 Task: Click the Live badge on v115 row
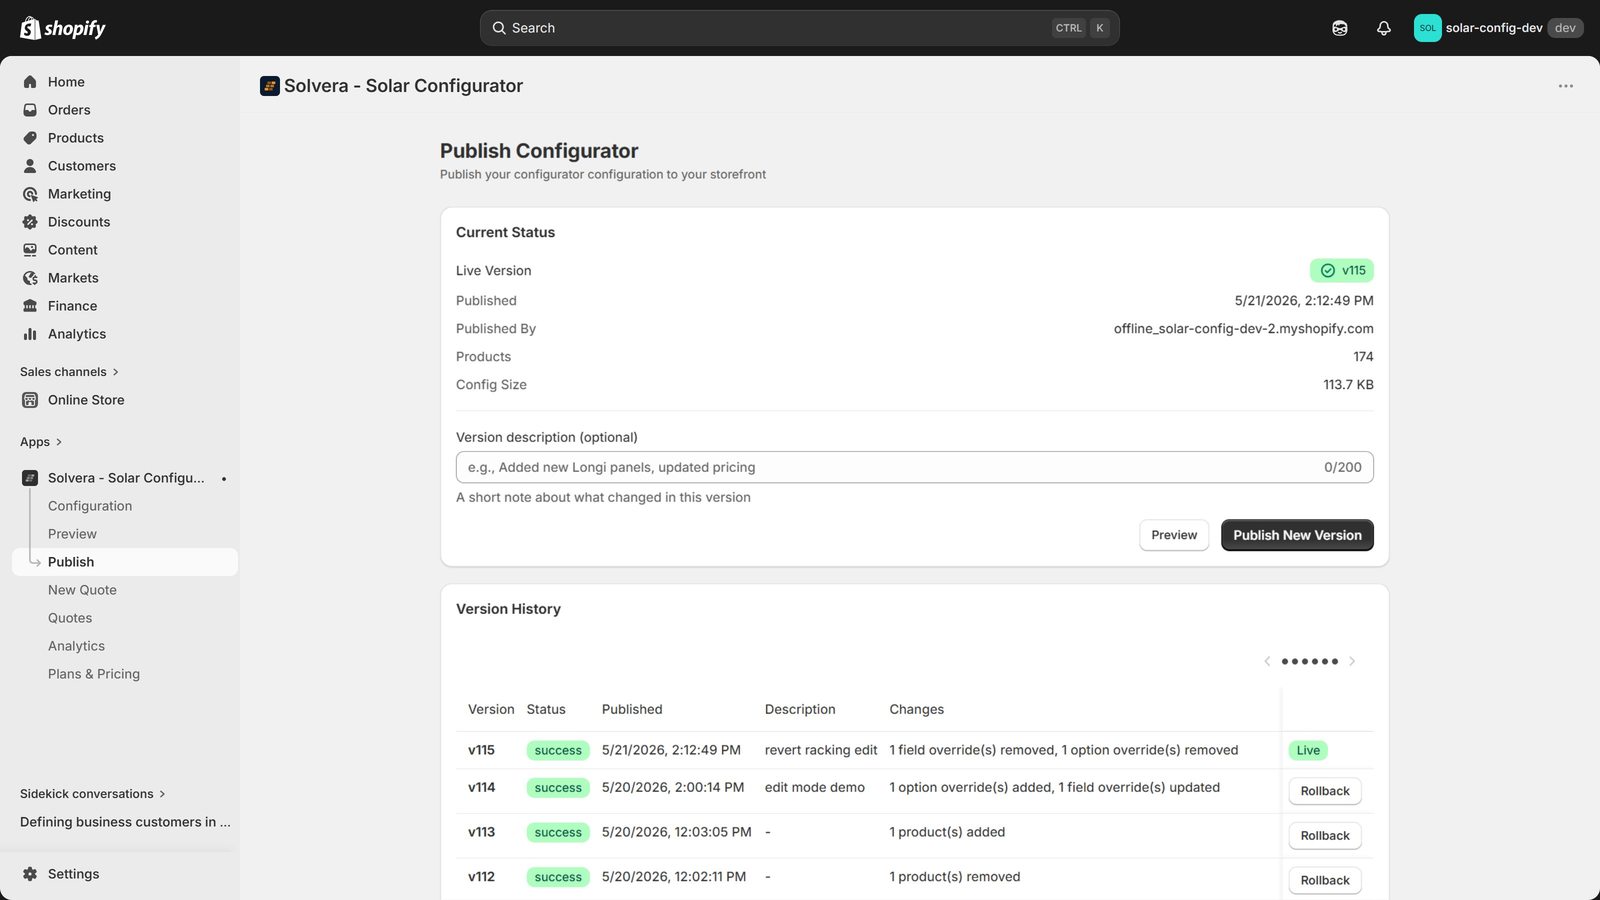(1308, 751)
